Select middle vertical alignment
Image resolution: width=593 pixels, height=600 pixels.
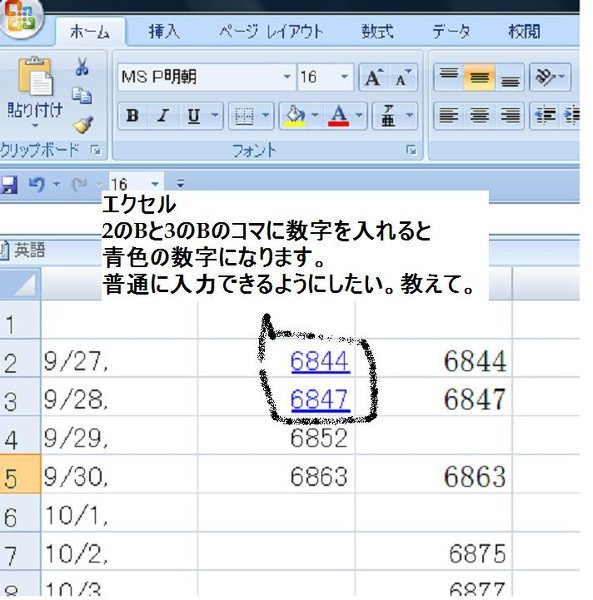[479, 78]
